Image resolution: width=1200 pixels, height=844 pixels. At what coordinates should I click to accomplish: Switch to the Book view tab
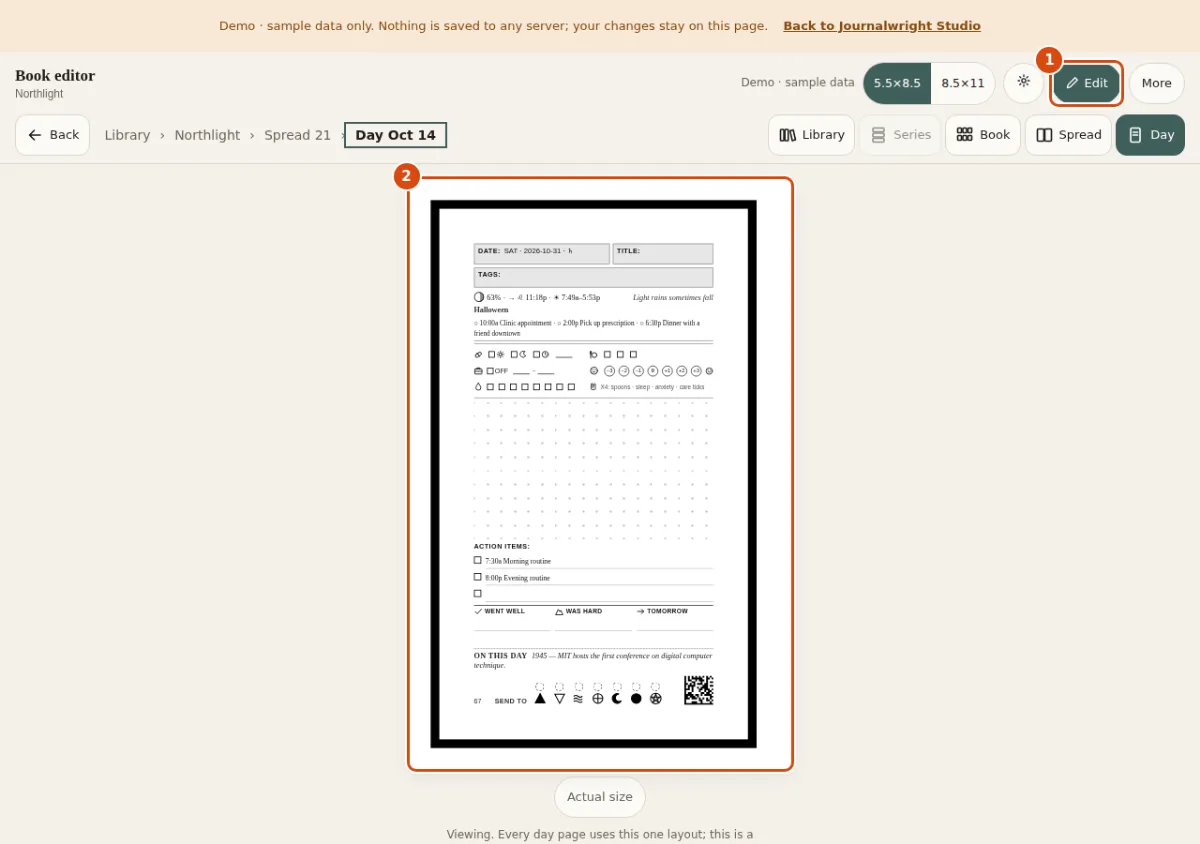[983, 135]
